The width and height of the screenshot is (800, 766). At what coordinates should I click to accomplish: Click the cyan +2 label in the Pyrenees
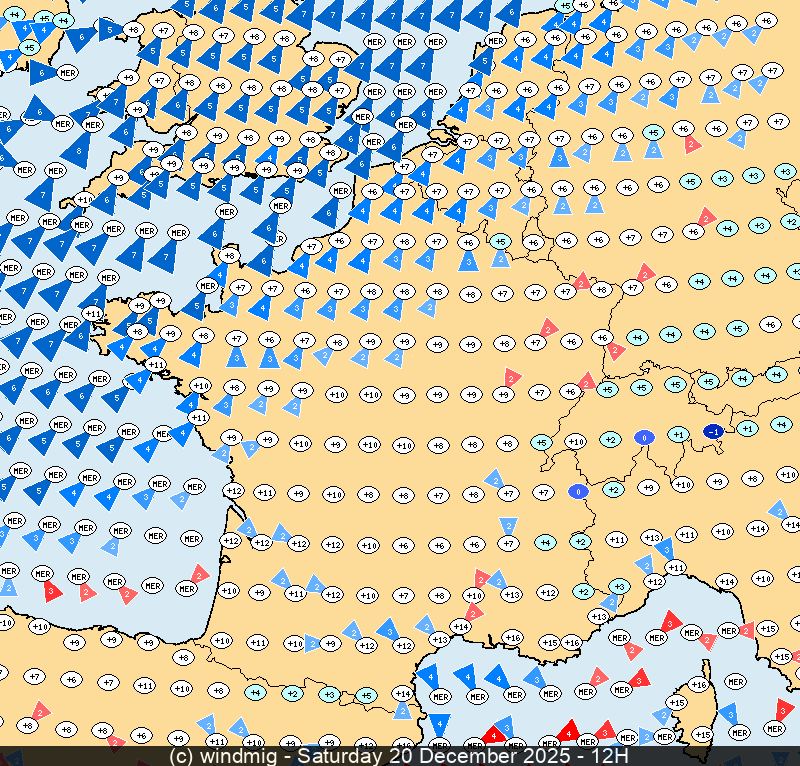[x=291, y=693]
